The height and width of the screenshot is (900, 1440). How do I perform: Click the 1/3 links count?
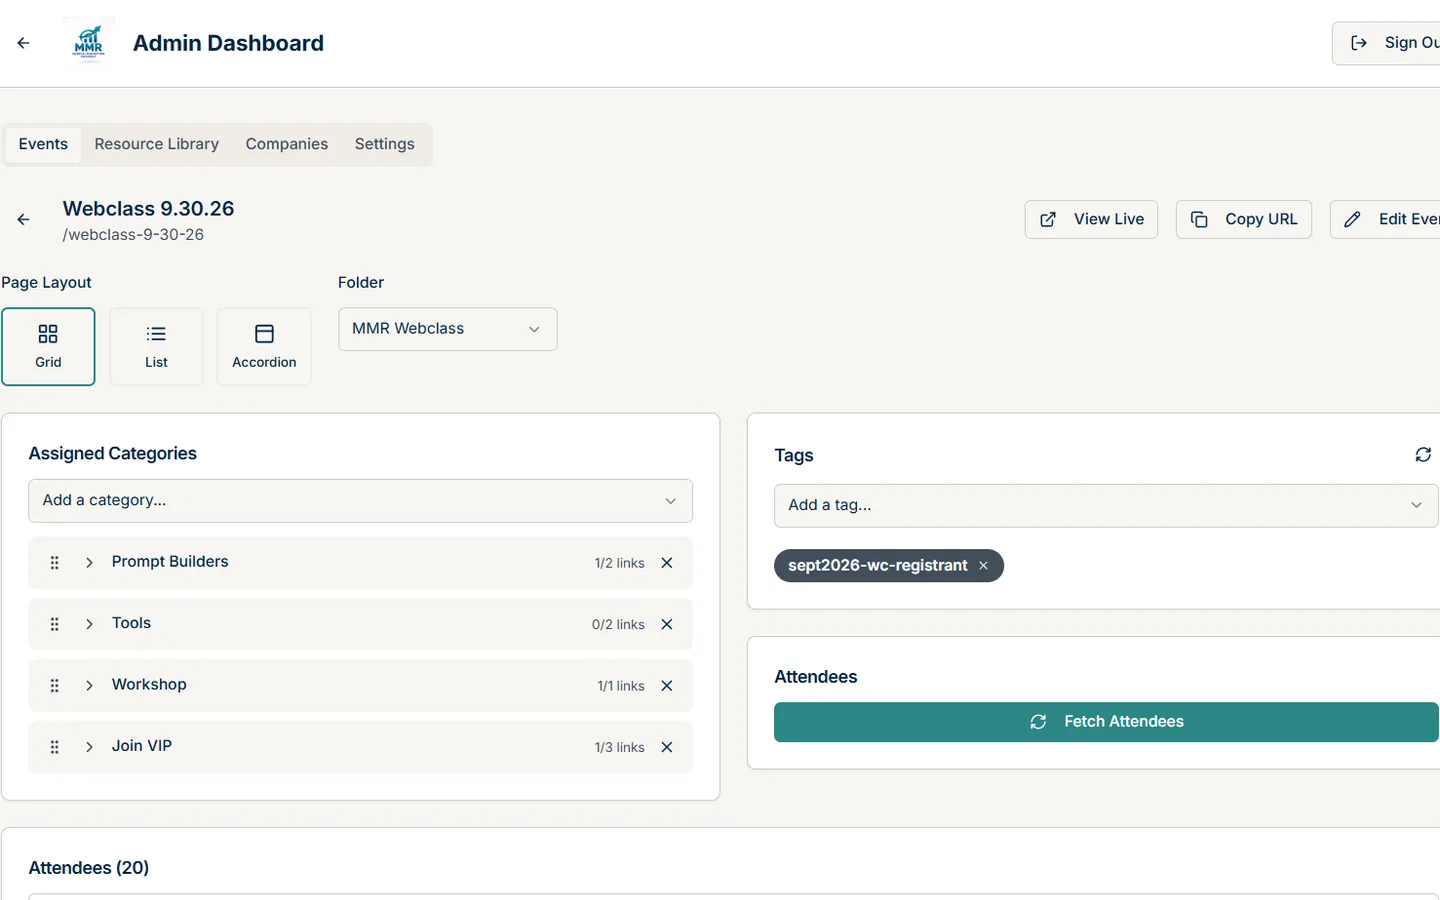[x=619, y=748]
